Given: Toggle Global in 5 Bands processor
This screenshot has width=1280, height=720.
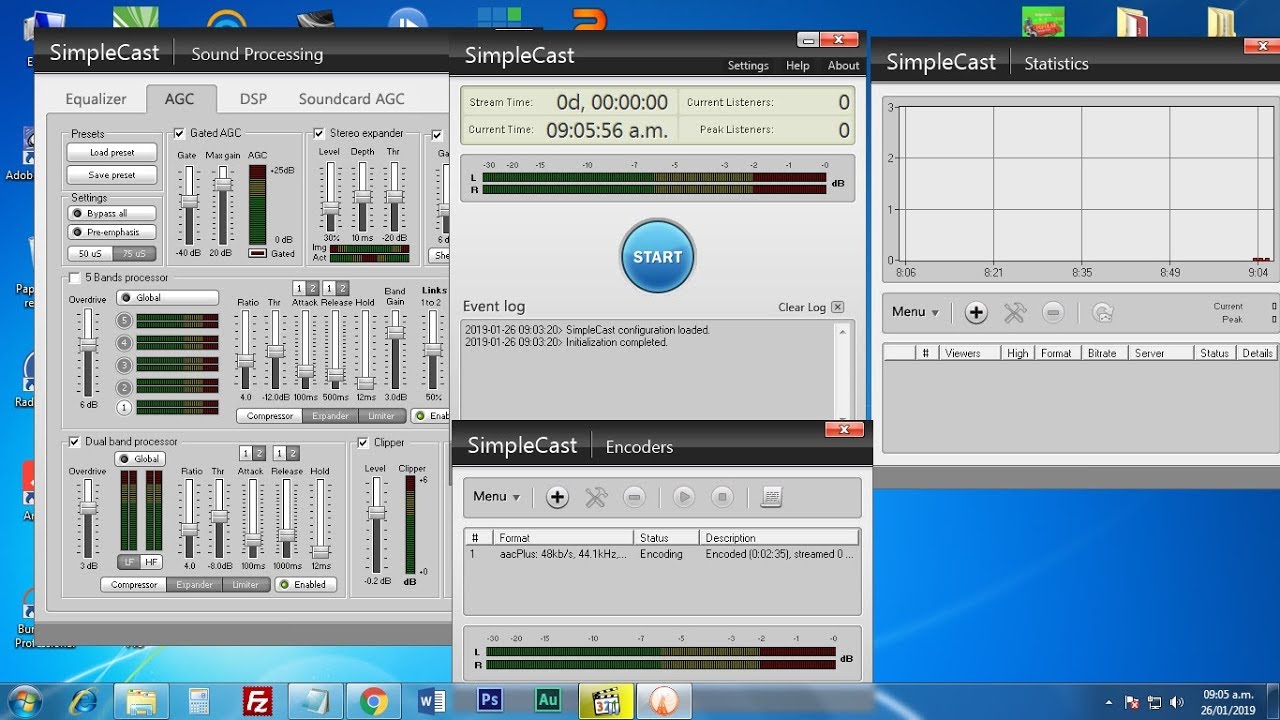Looking at the screenshot, I should point(167,297).
